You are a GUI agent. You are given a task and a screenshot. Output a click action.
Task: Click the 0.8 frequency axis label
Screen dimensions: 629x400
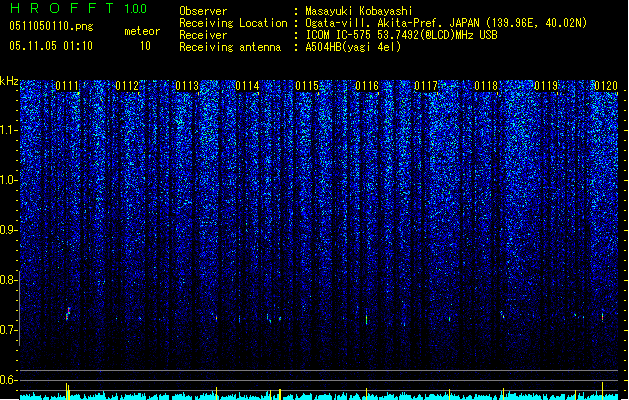9,280
